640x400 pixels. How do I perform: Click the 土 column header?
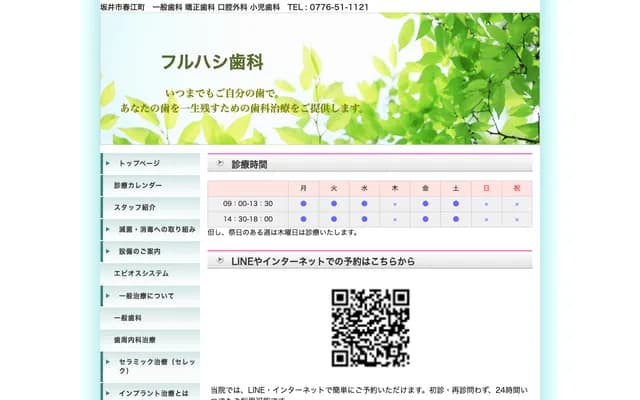click(456, 188)
